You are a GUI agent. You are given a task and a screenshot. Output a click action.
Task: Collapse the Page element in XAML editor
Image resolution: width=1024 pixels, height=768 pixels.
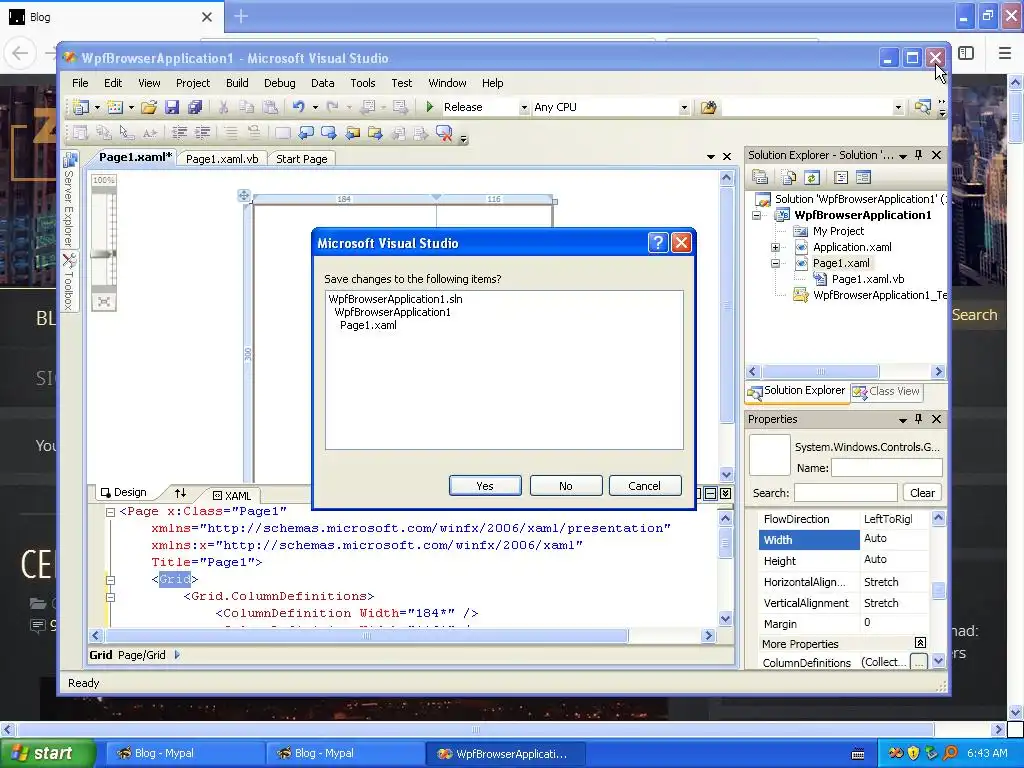110,512
